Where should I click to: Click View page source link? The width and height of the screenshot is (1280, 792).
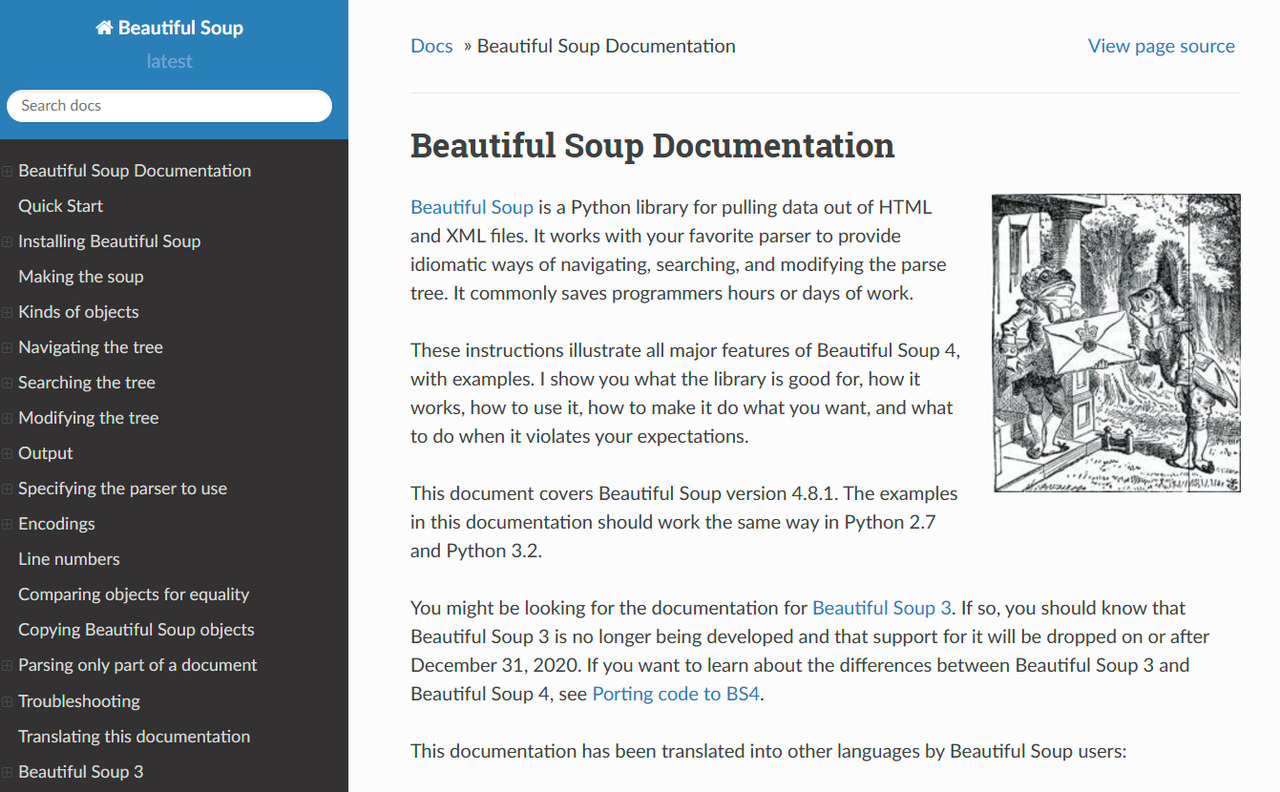(1161, 46)
